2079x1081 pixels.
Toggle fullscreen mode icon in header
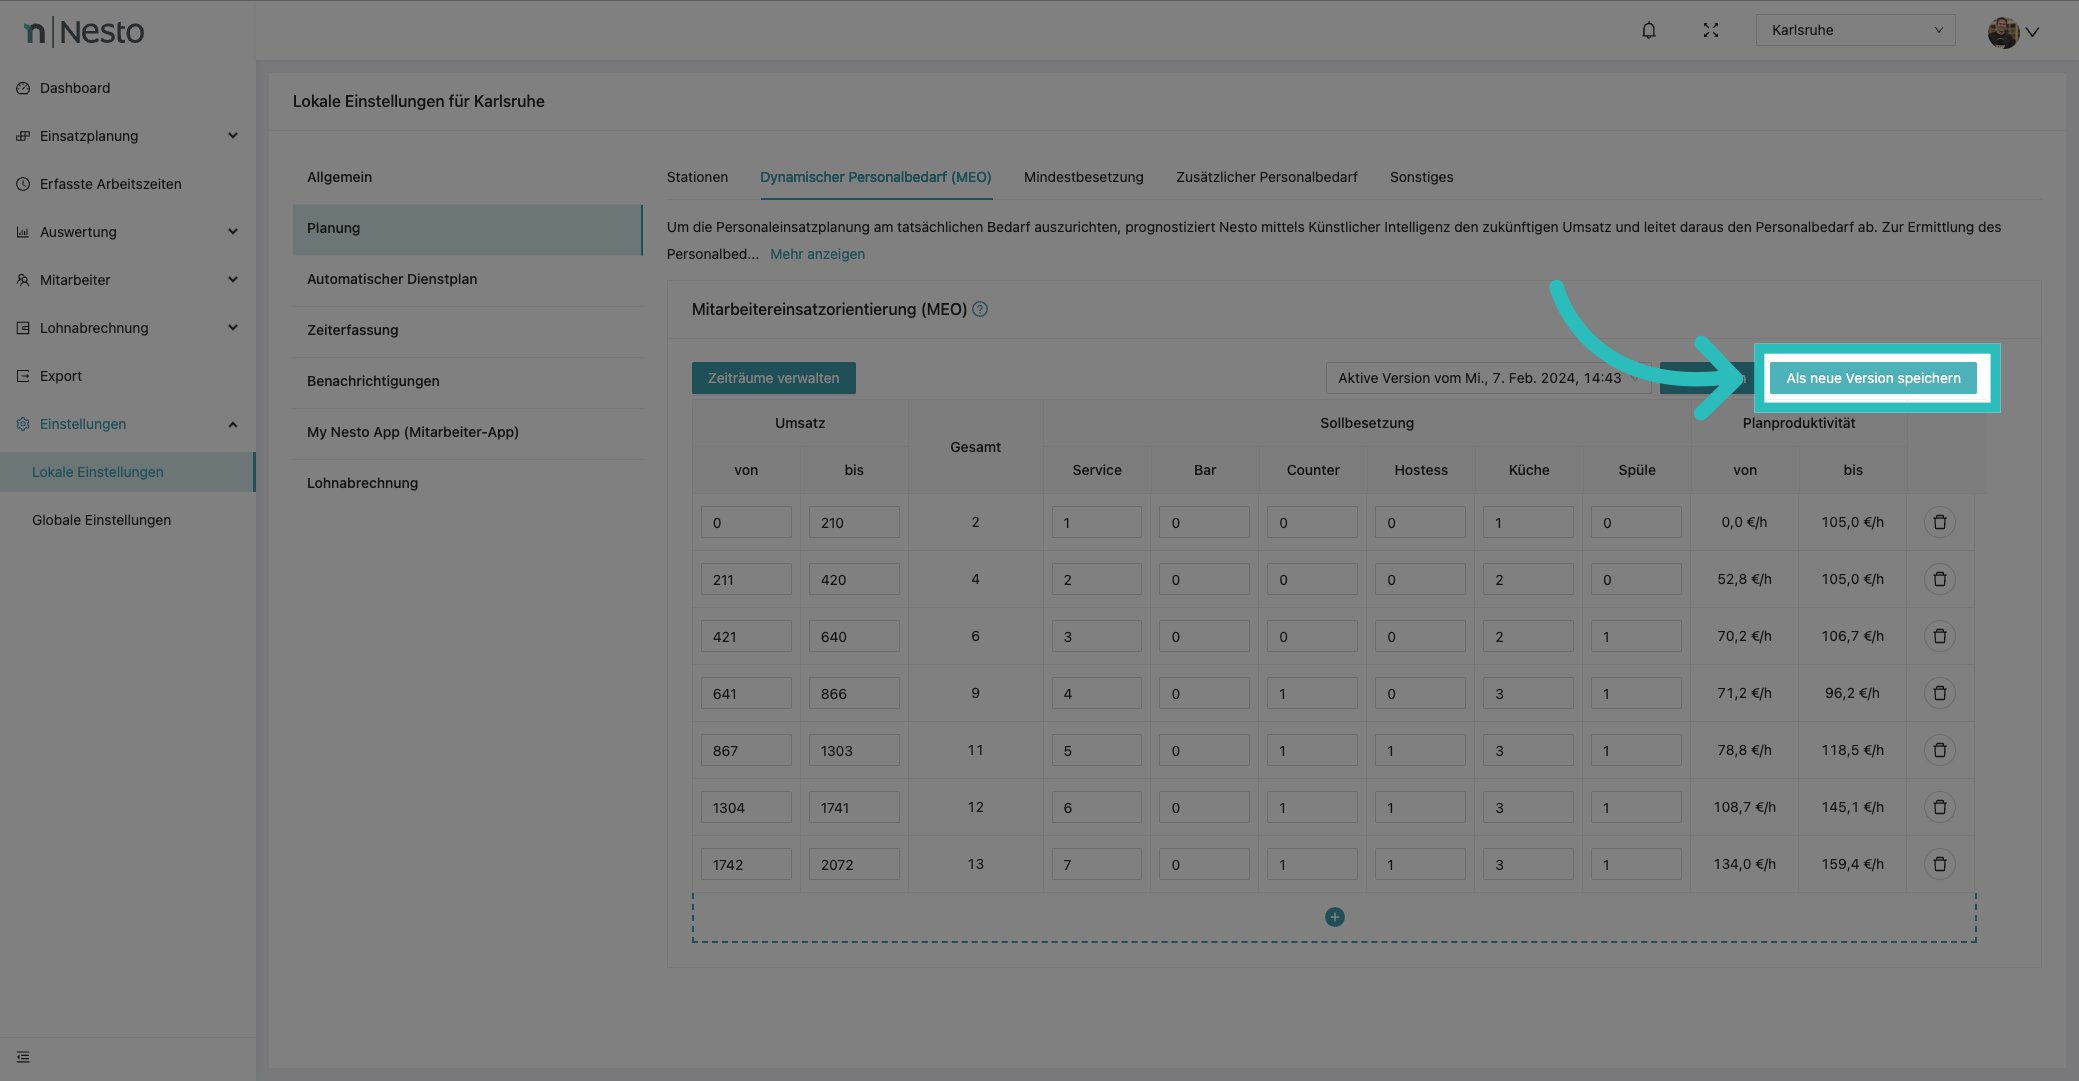pyautogui.click(x=1711, y=30)
